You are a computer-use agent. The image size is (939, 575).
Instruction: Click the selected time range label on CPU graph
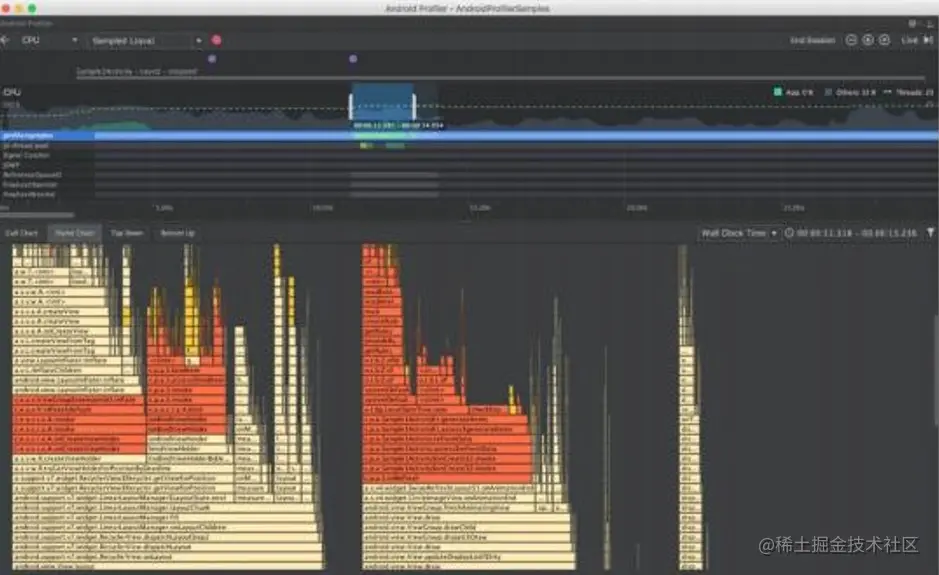(x=398, y=126)
